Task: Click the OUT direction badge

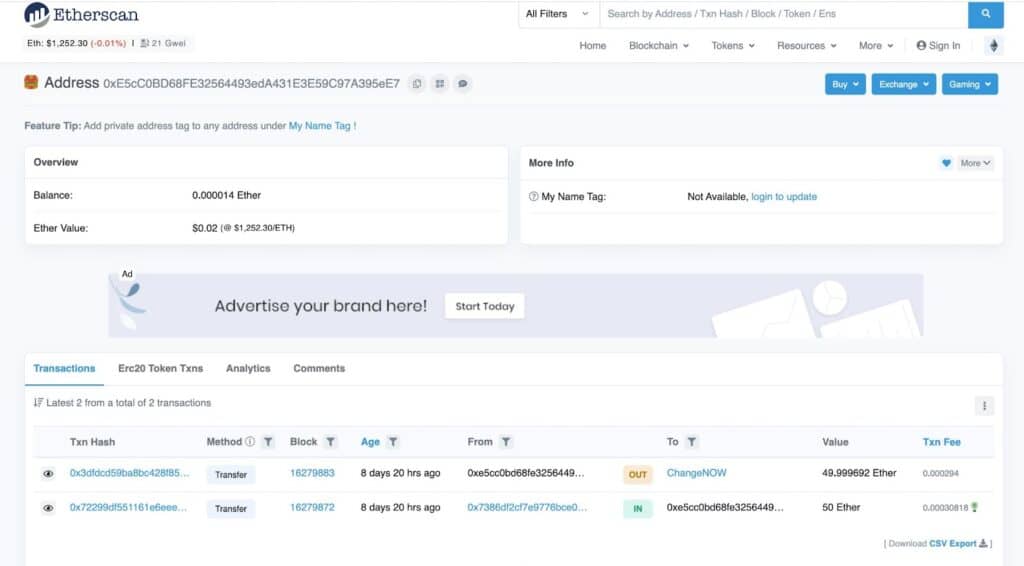Action: tap(637, 475)
